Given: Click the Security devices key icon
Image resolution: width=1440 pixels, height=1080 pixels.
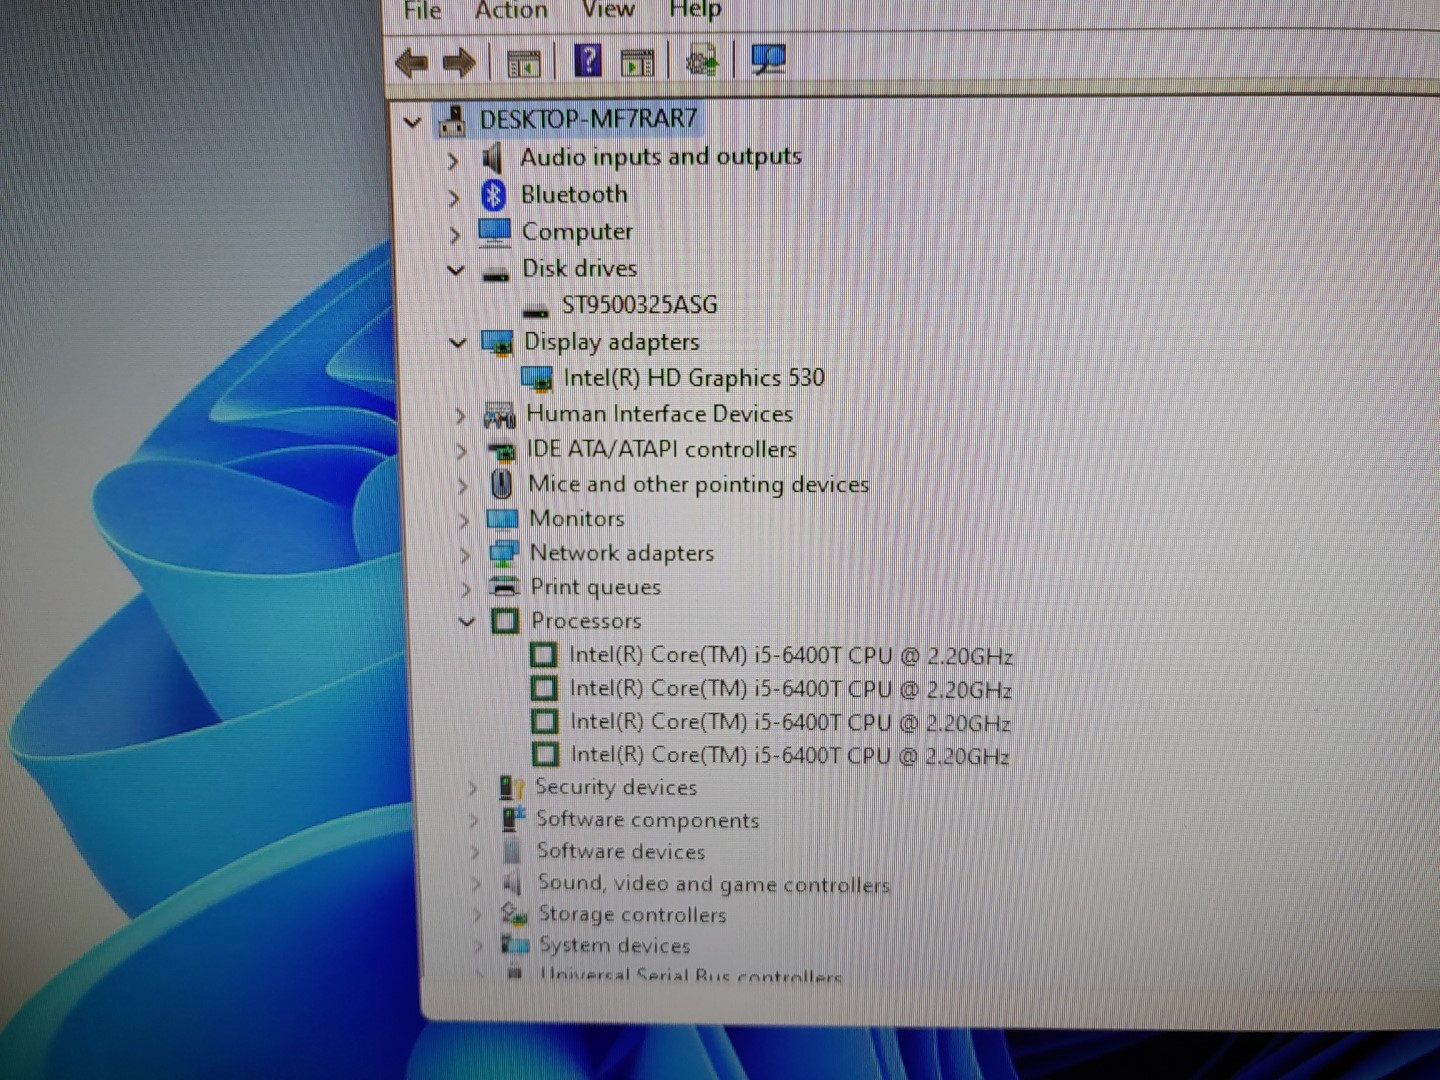Looking at the screenshot, I should pyautogui.click(x=511, y=788).
